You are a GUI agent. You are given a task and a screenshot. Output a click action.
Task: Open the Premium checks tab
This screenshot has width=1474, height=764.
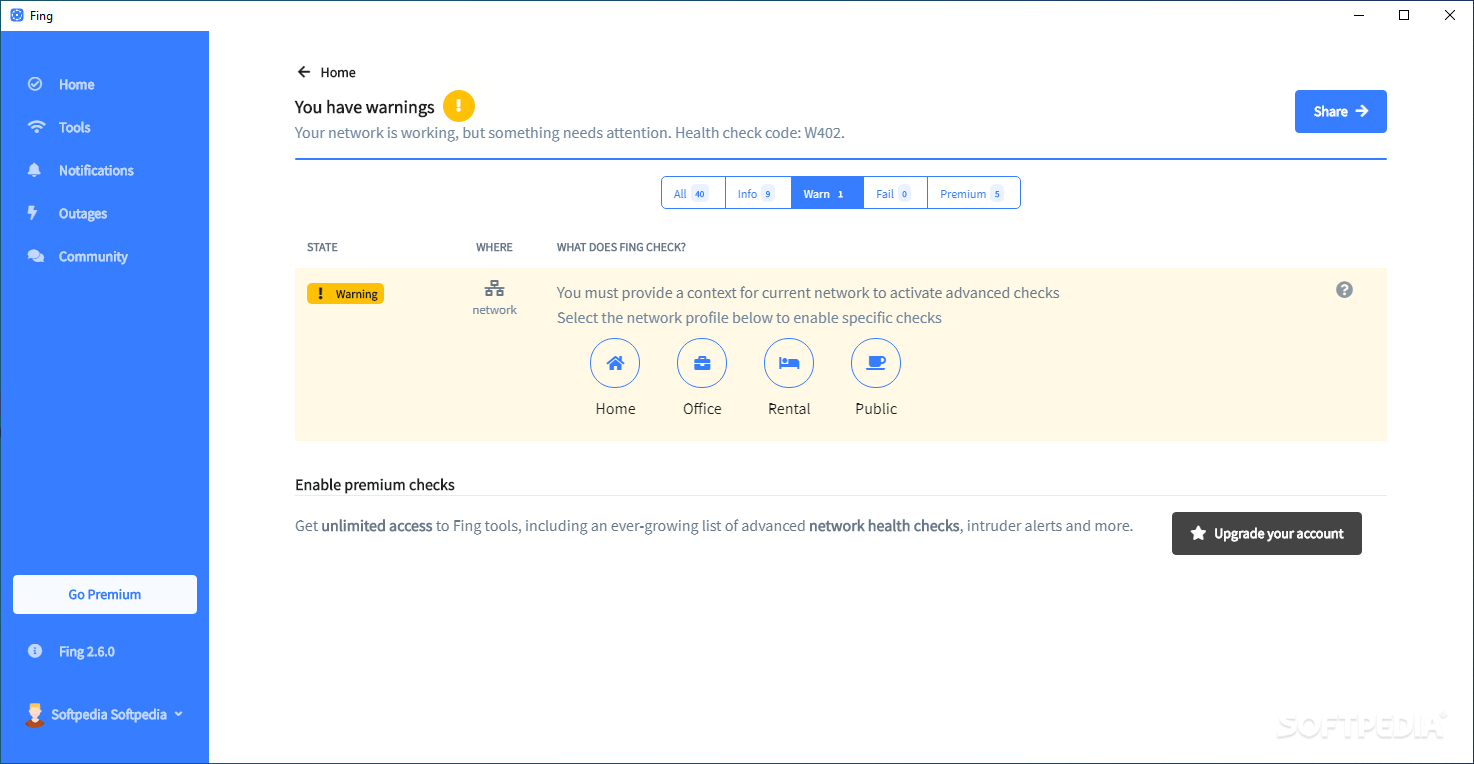coord(973,193)
